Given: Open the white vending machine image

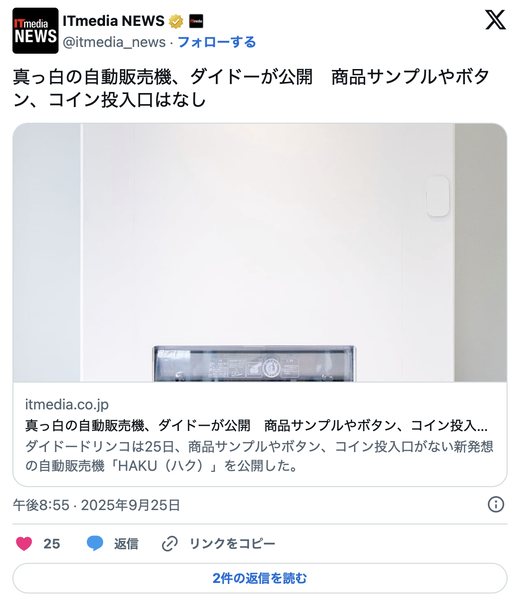Looking at the screenshot, I should tap(260, 252).
